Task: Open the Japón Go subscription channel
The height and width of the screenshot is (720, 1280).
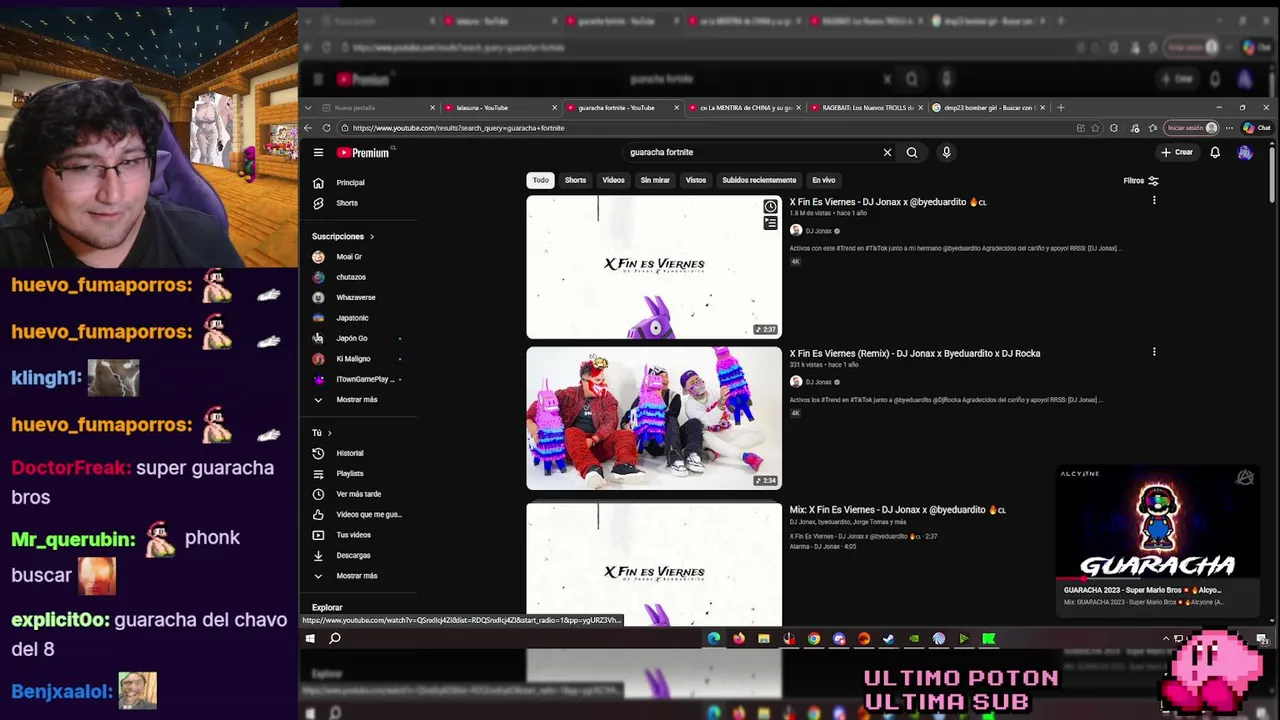Action: click(x=358, y=339)
